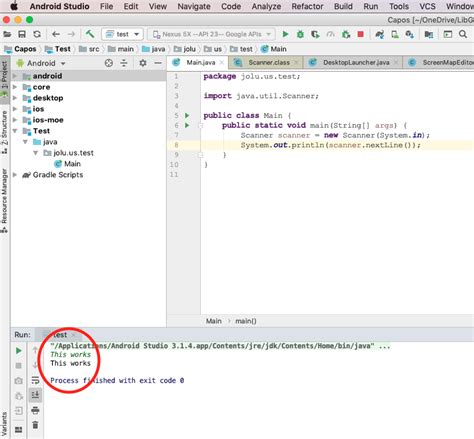
Task: Toggle scroll to end in Run console
Action: (x=35, y=395)
